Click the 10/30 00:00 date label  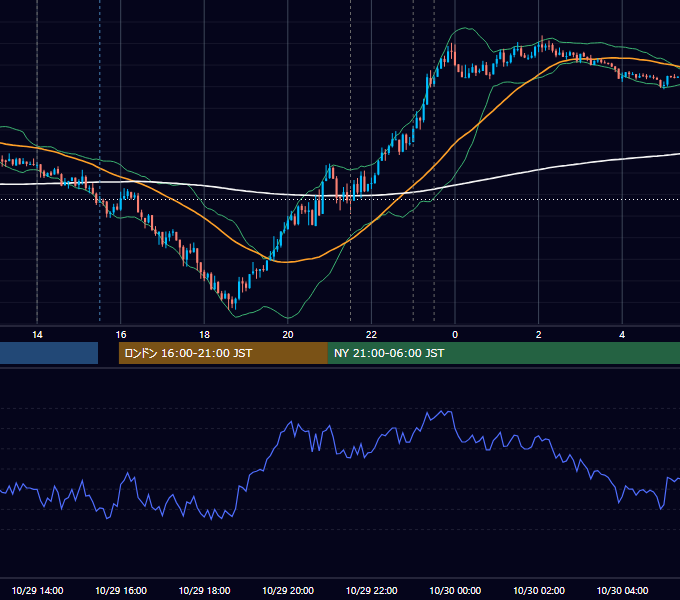click(455, 590)
